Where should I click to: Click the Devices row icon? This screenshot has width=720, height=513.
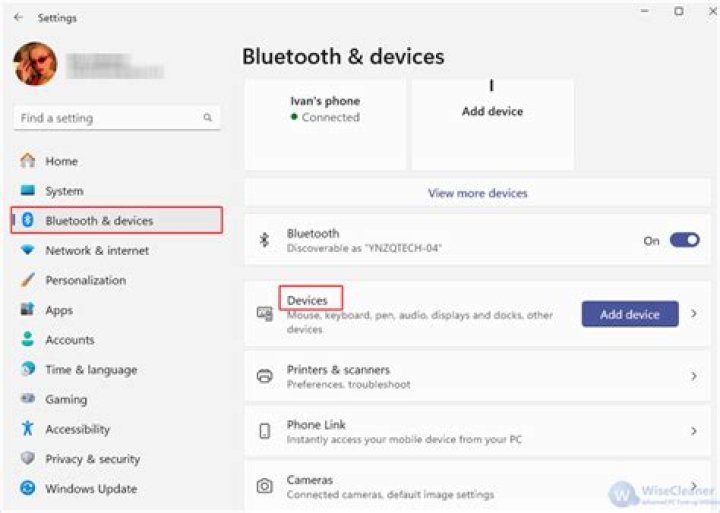(x=264, y=314)
